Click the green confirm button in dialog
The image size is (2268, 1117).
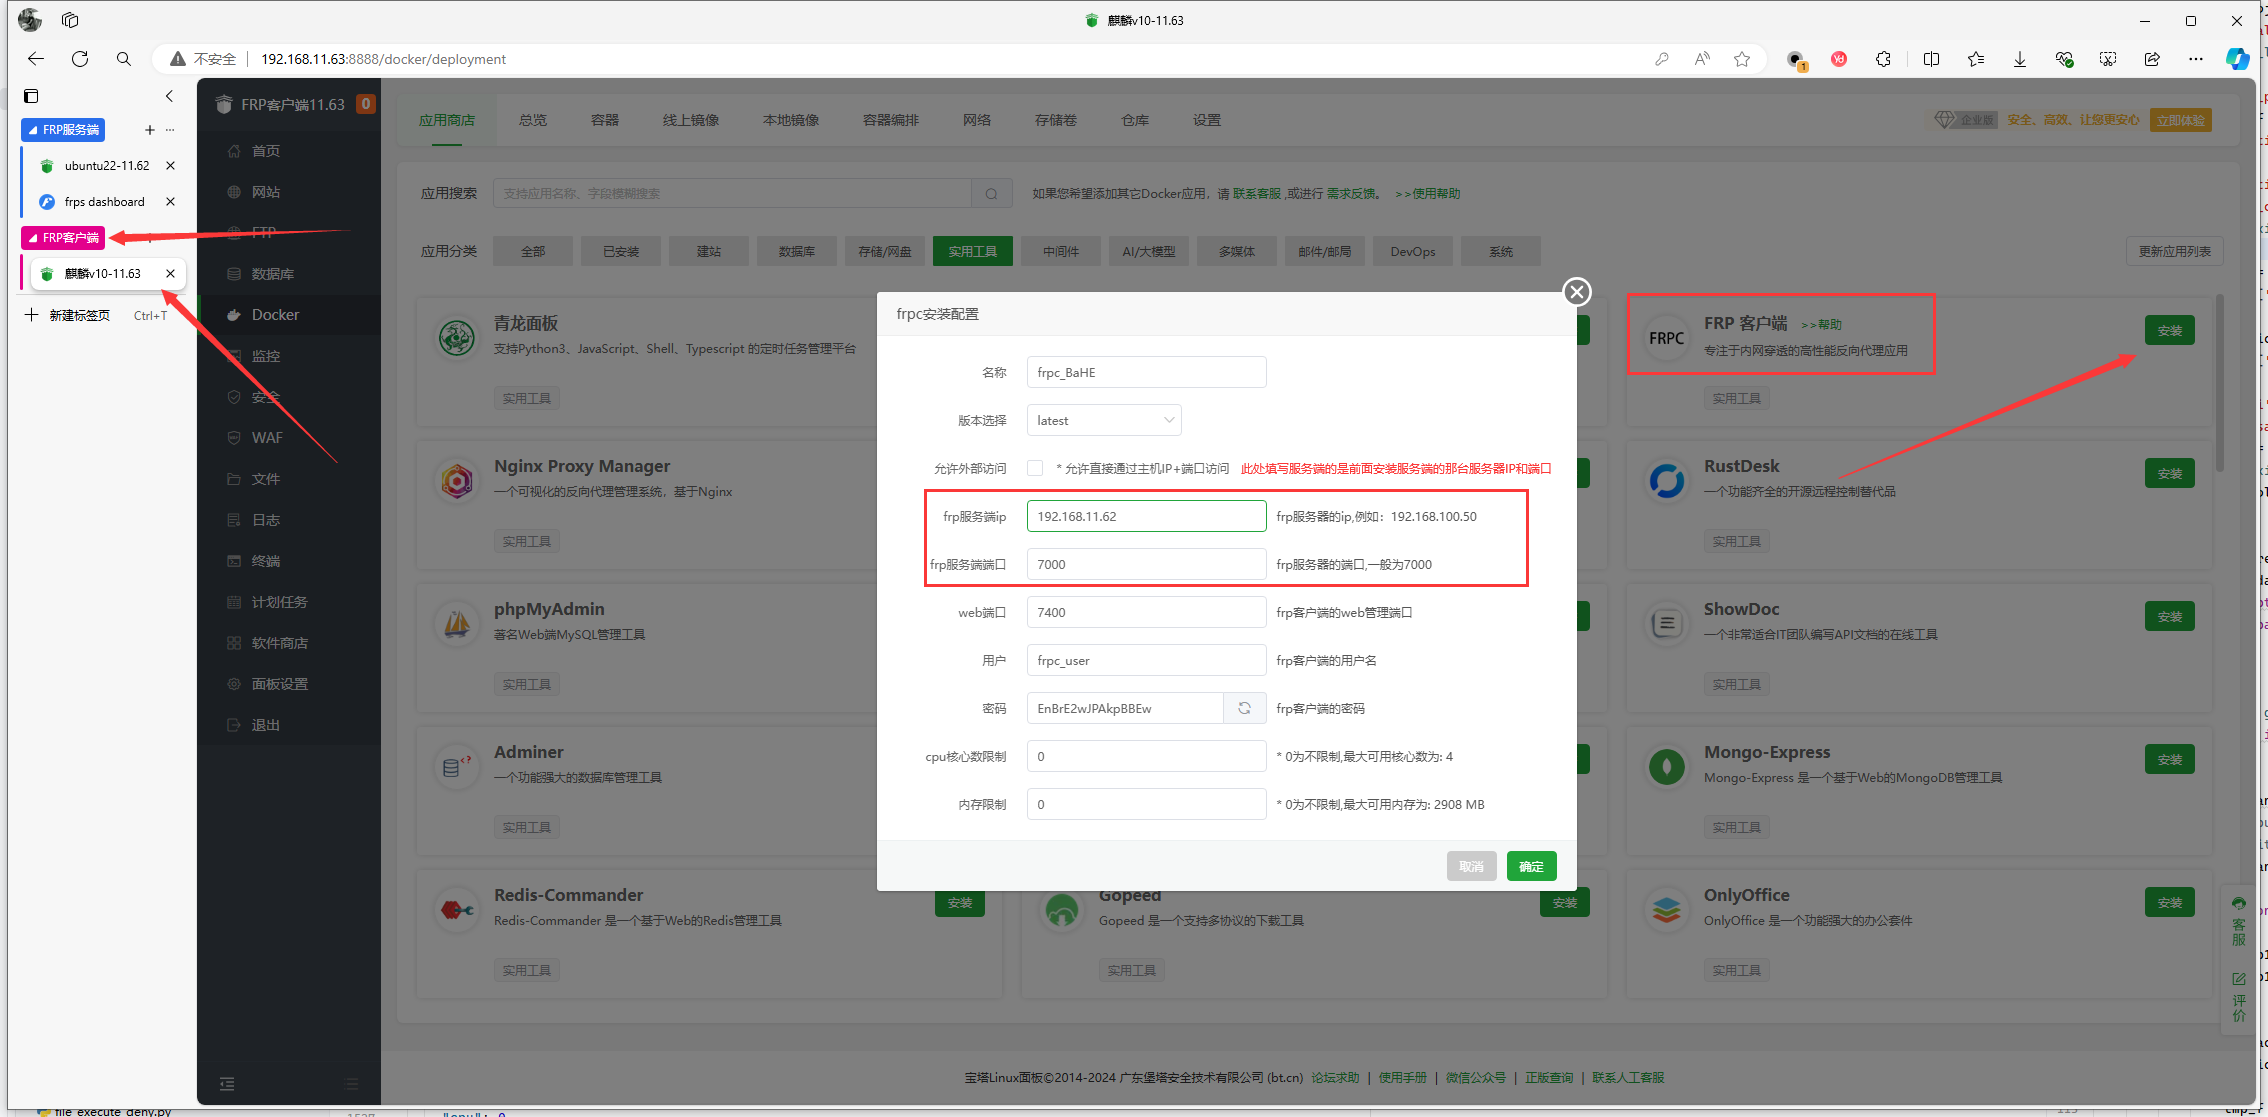1531,866
